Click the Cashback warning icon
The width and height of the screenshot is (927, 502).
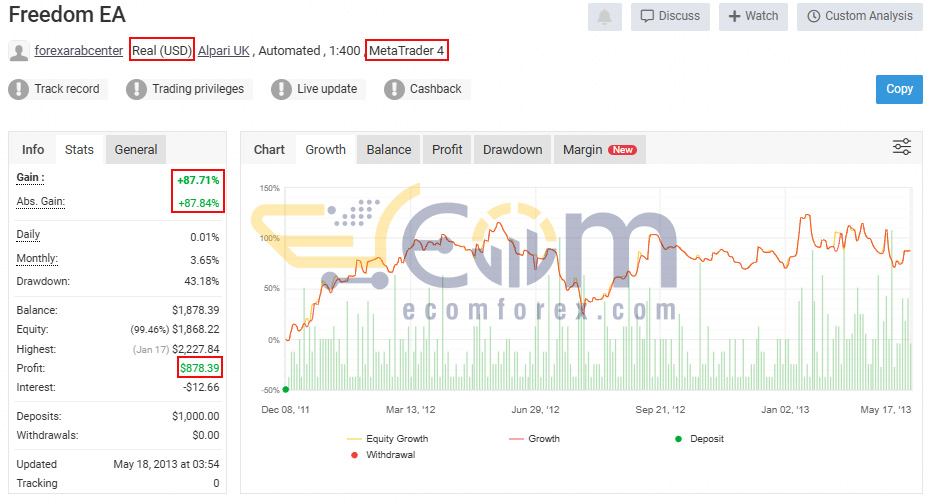pos(394,89)
